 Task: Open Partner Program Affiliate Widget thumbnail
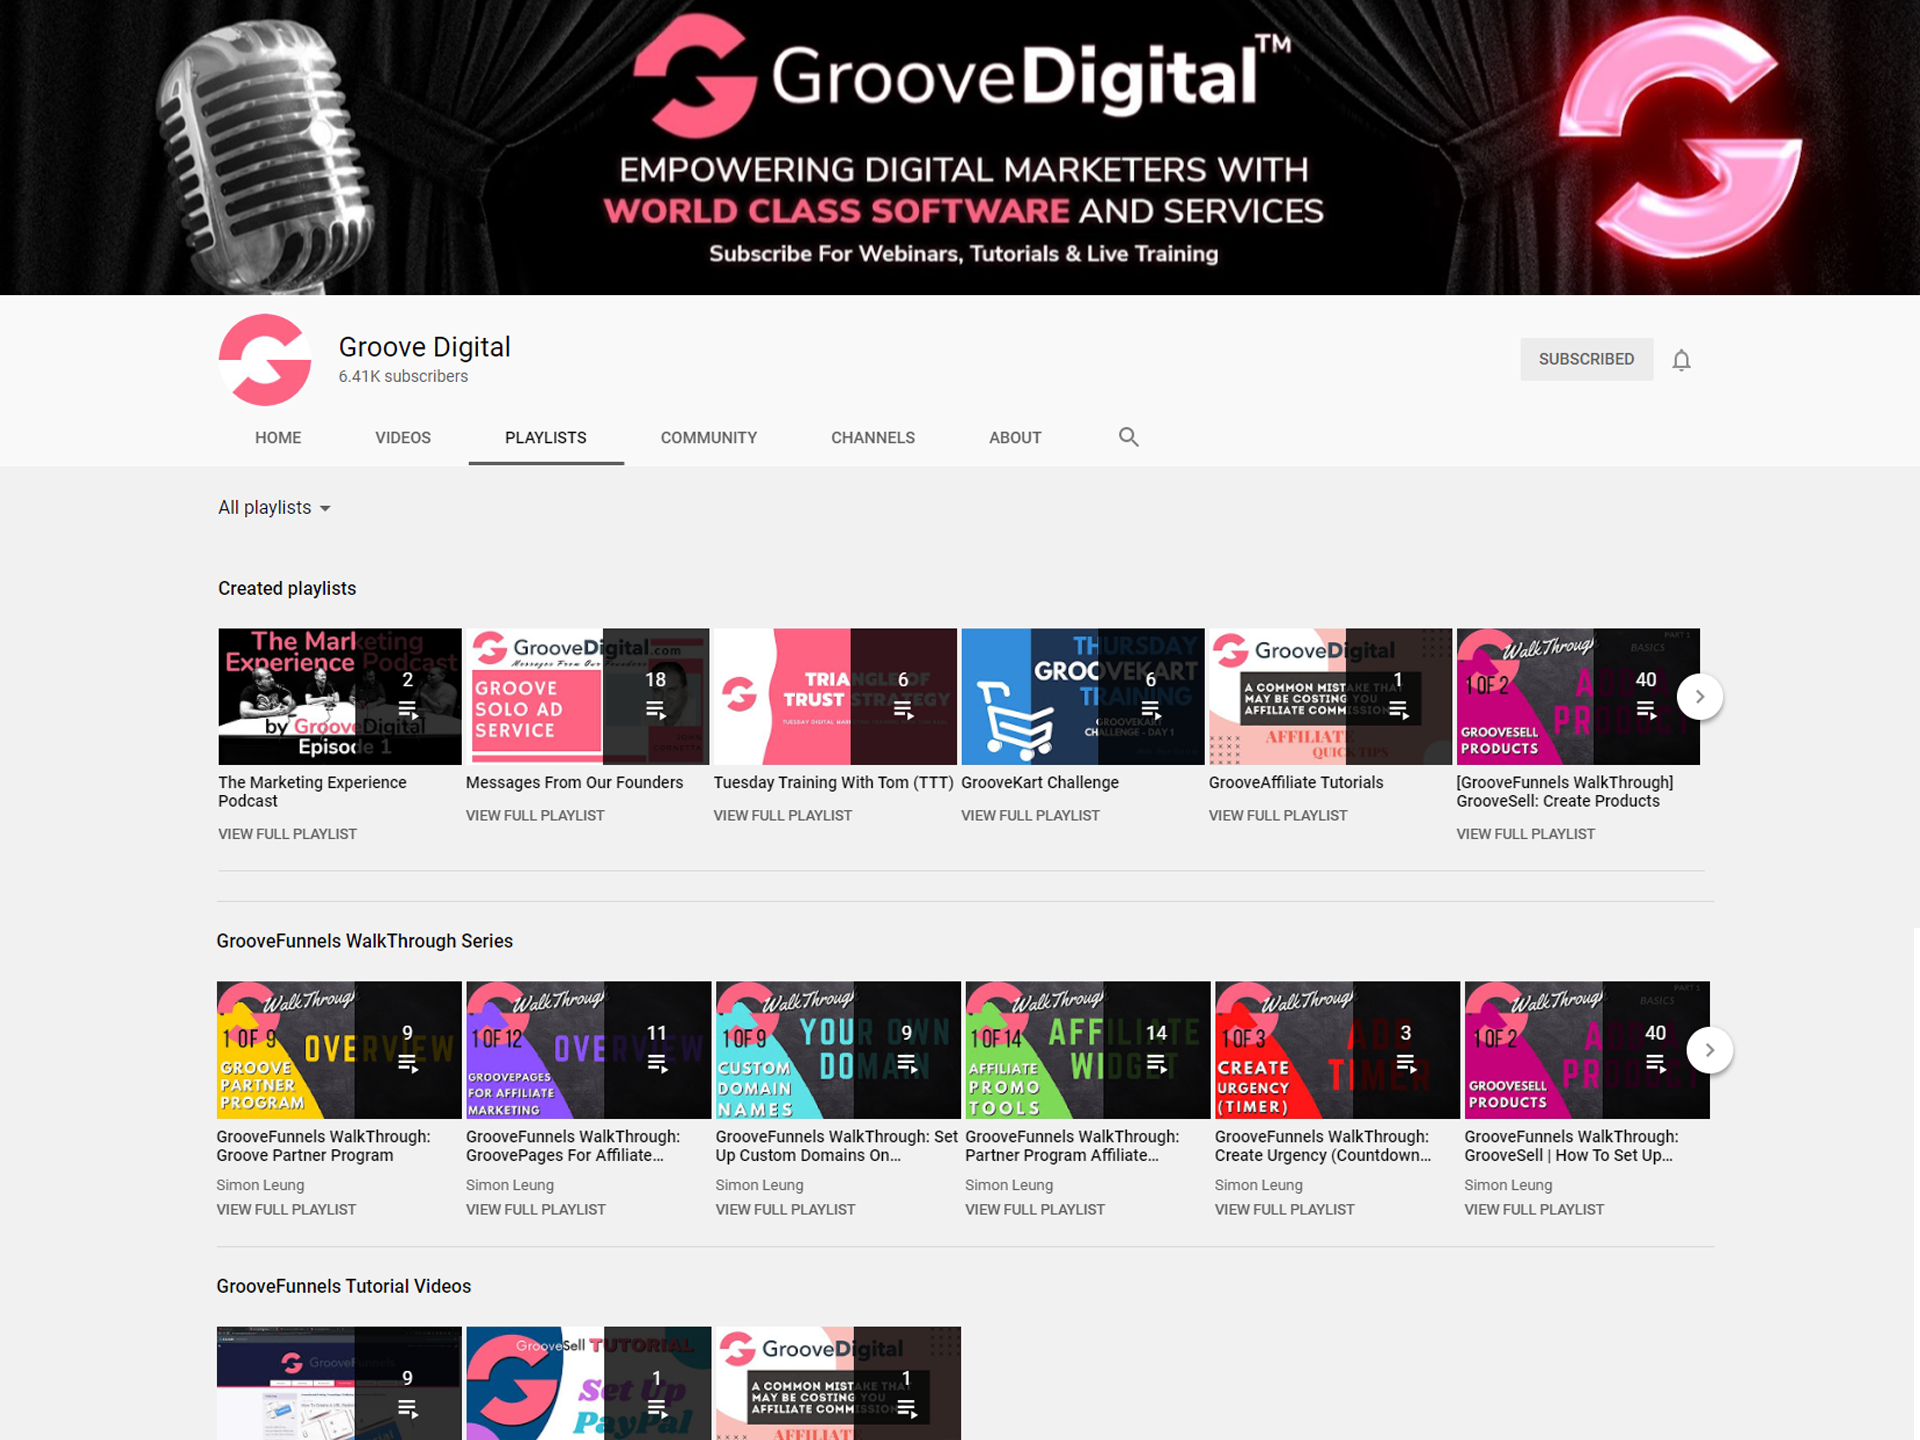(1087, 1050)
